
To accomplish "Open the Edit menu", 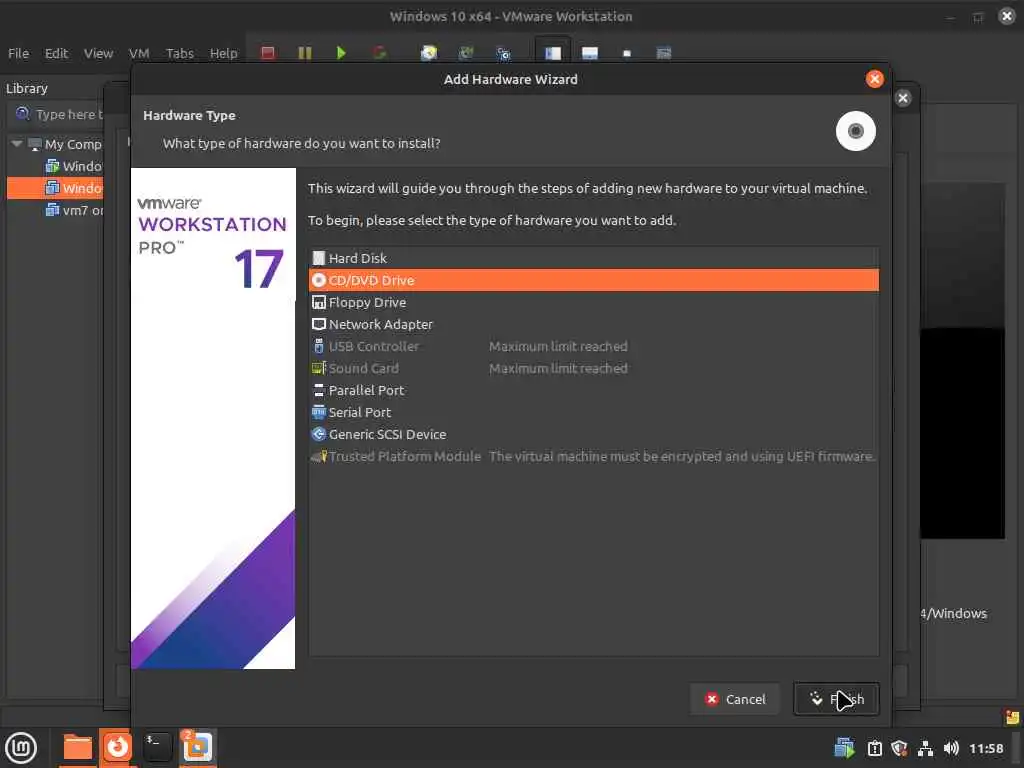I will [56, 54].
